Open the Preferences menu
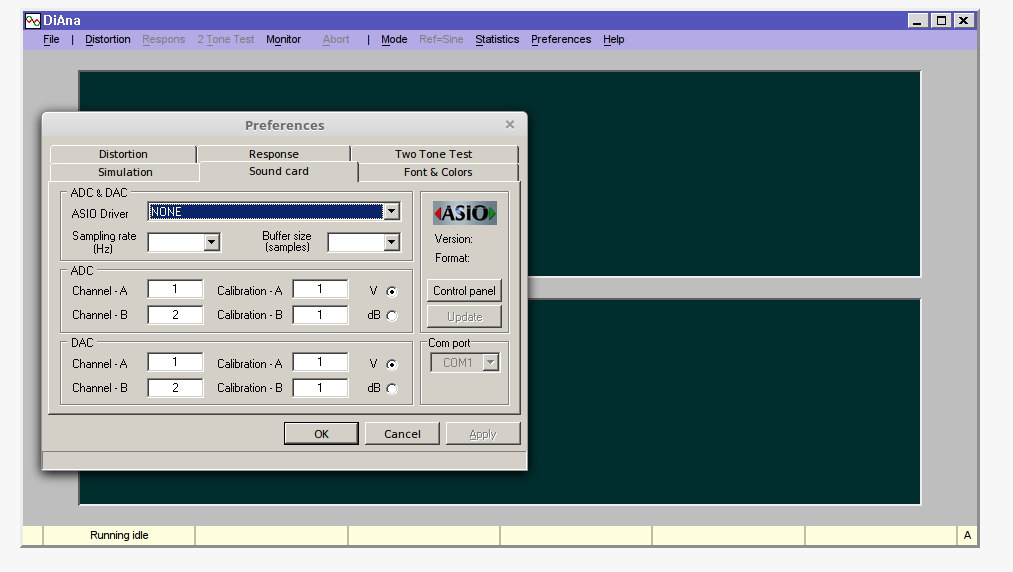The width and height of the screenshot is (1013, 572). point(561,39)
